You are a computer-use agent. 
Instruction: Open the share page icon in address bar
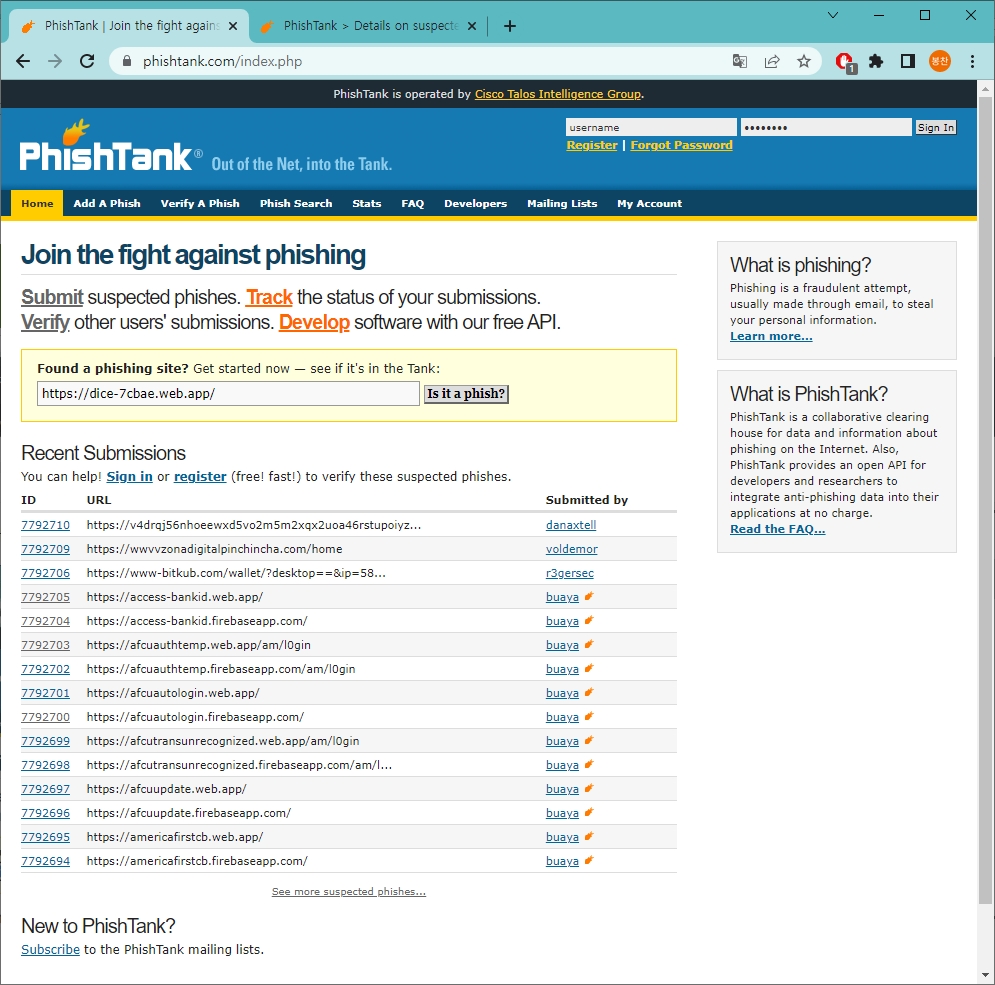pyautogui.click(x=772, y=61)
